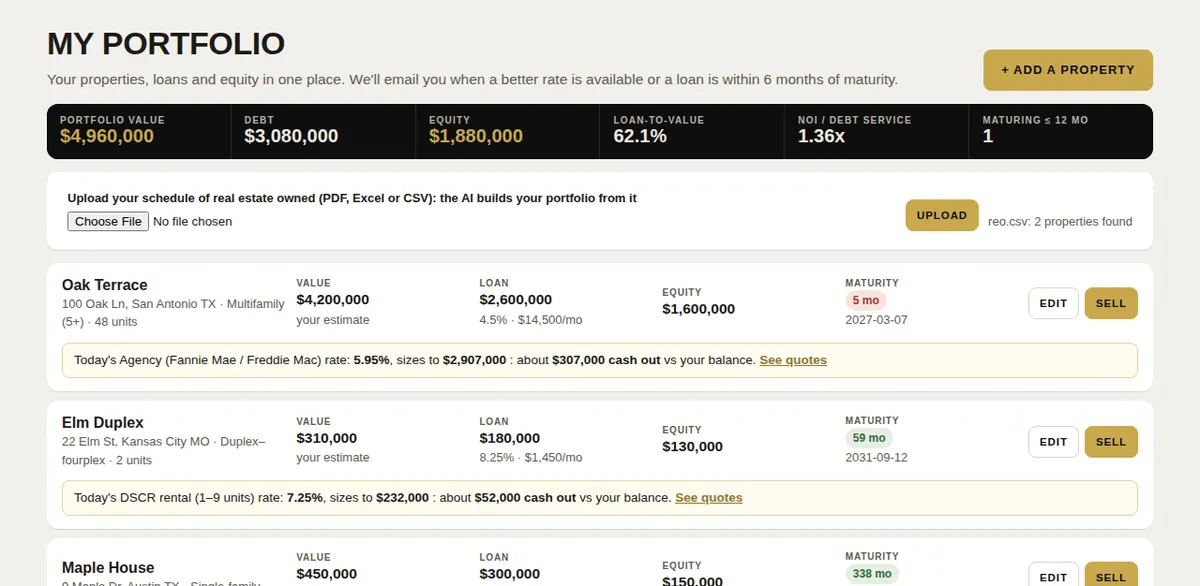Click Elm Duplex equity $130,000
The image size is (1200, 586).
click(692, 447)
